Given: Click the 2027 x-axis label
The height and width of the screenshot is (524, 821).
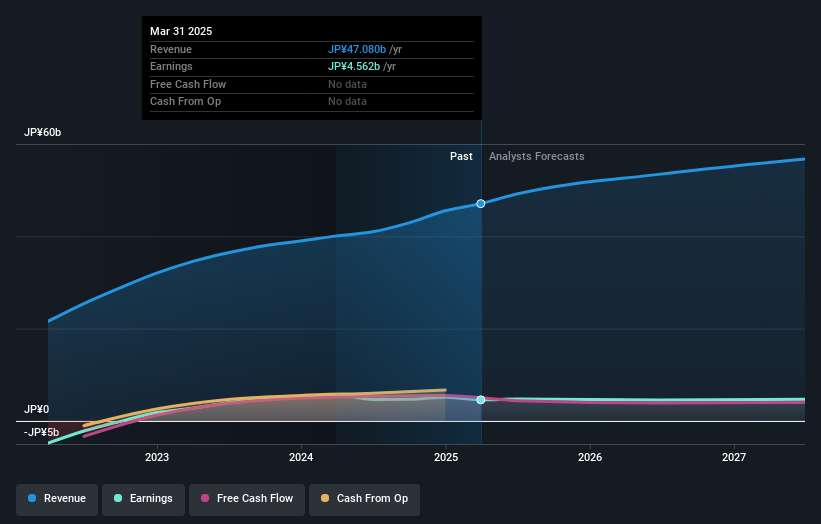Looking at the screenshot, I should 734,458.
